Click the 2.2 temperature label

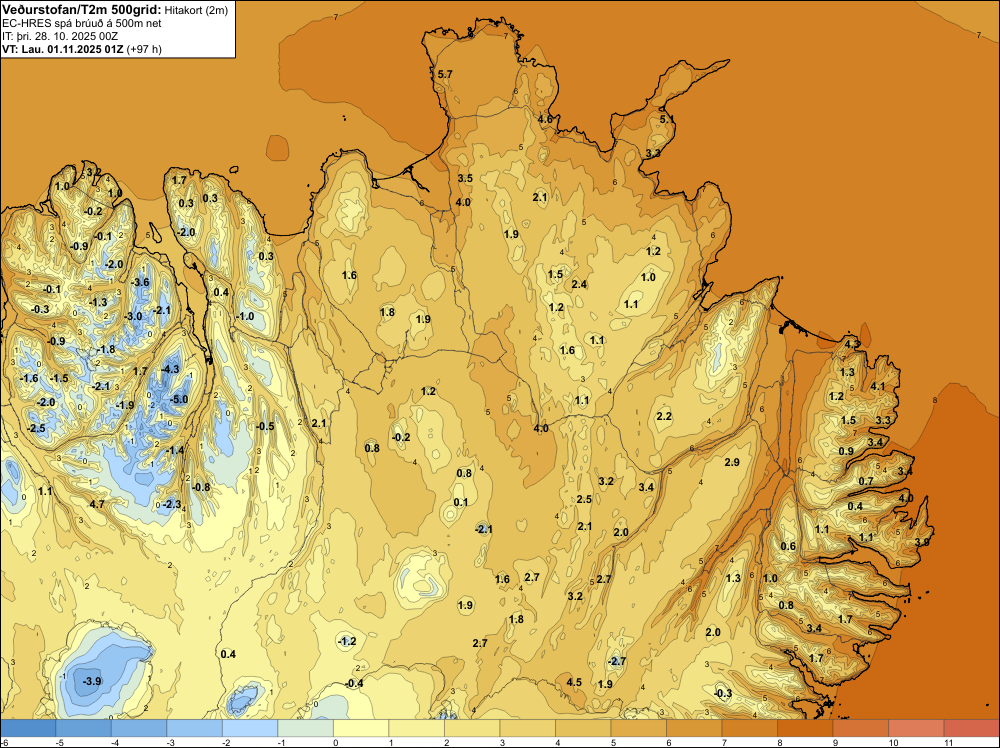click(x=664, y=416)
